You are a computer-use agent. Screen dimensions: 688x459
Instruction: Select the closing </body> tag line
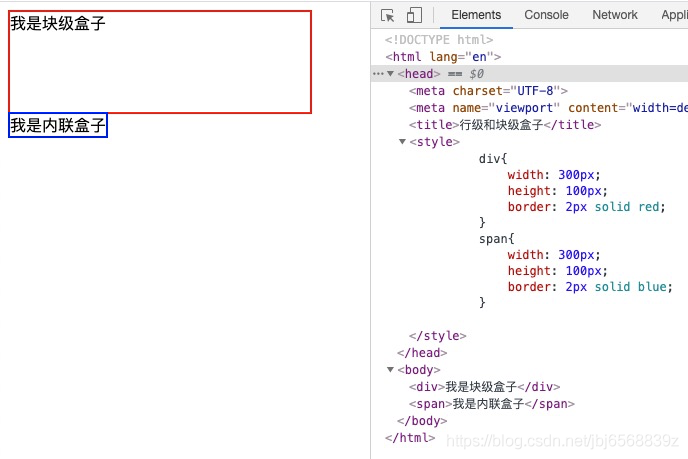(422, 421)
